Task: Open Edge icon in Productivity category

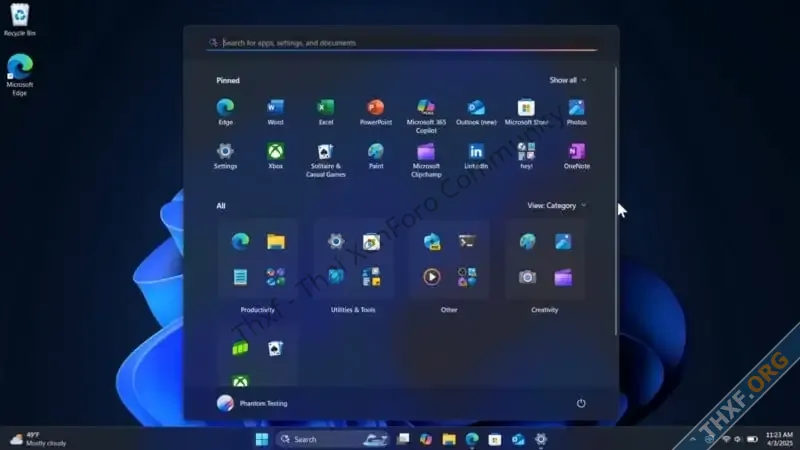Action: coord(240,241)
